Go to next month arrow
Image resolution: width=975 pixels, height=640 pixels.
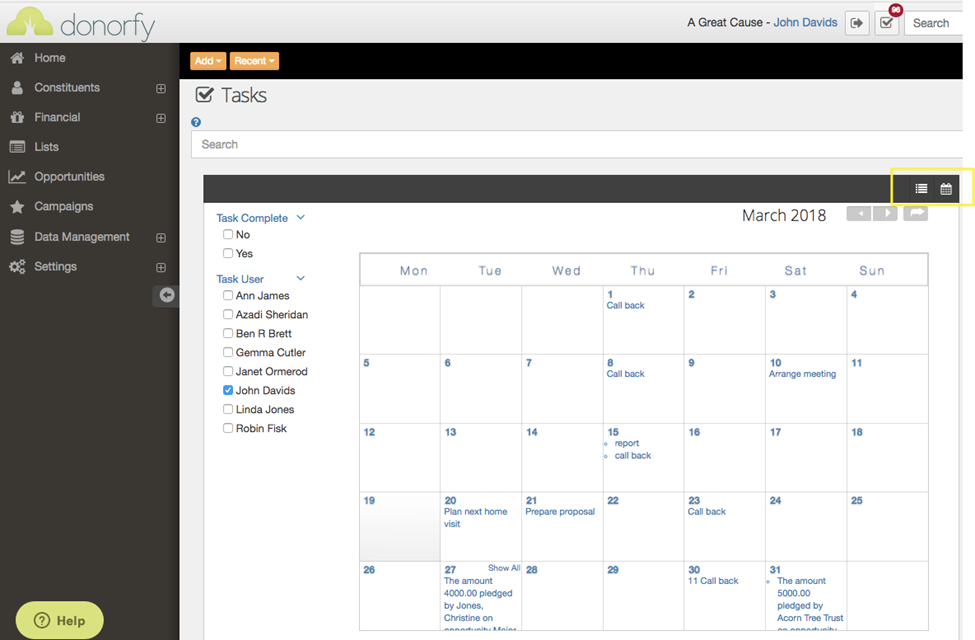click(x=885, y=214)
